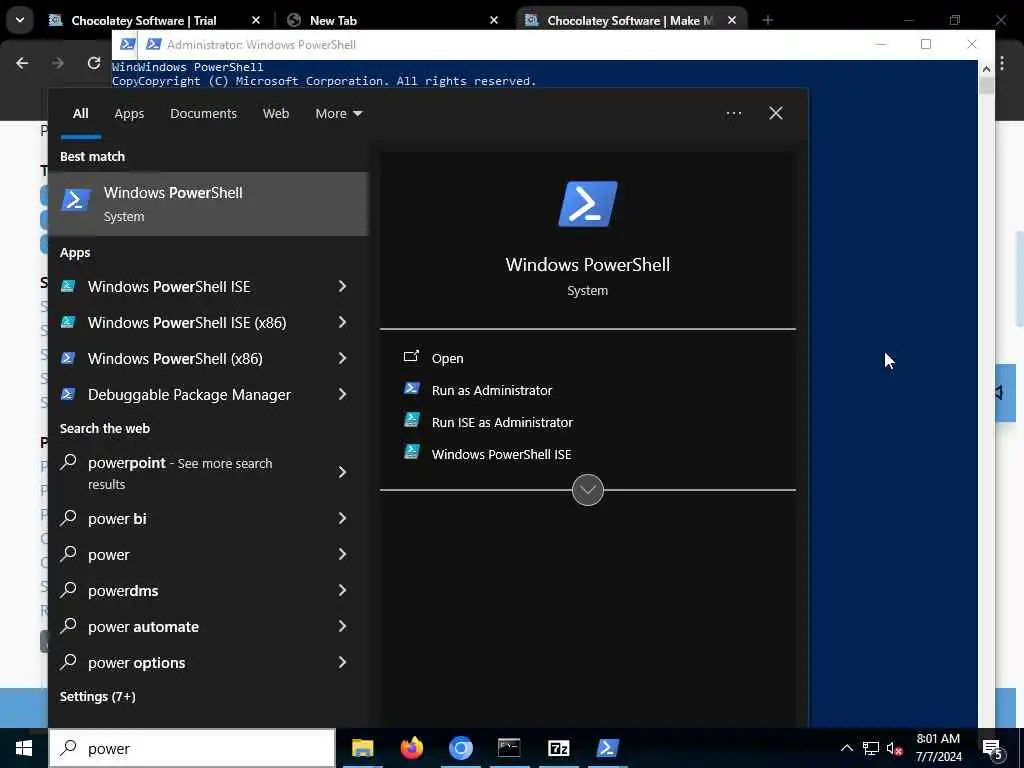The height and width of the screenshot is (768, 1024).
Task: Close the Chocolatey Software | Make tab
Action: click(732, 21)
